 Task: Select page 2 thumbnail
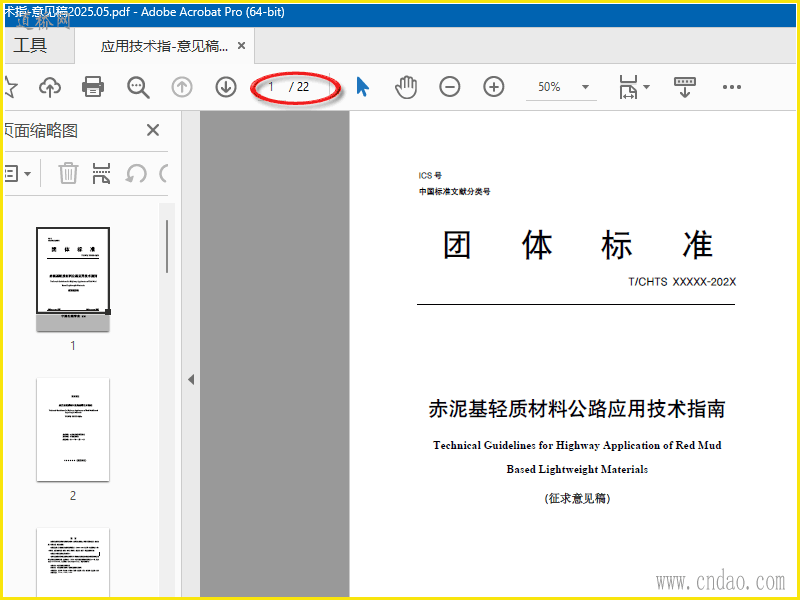pyautogui.click(x=73, y=429)
